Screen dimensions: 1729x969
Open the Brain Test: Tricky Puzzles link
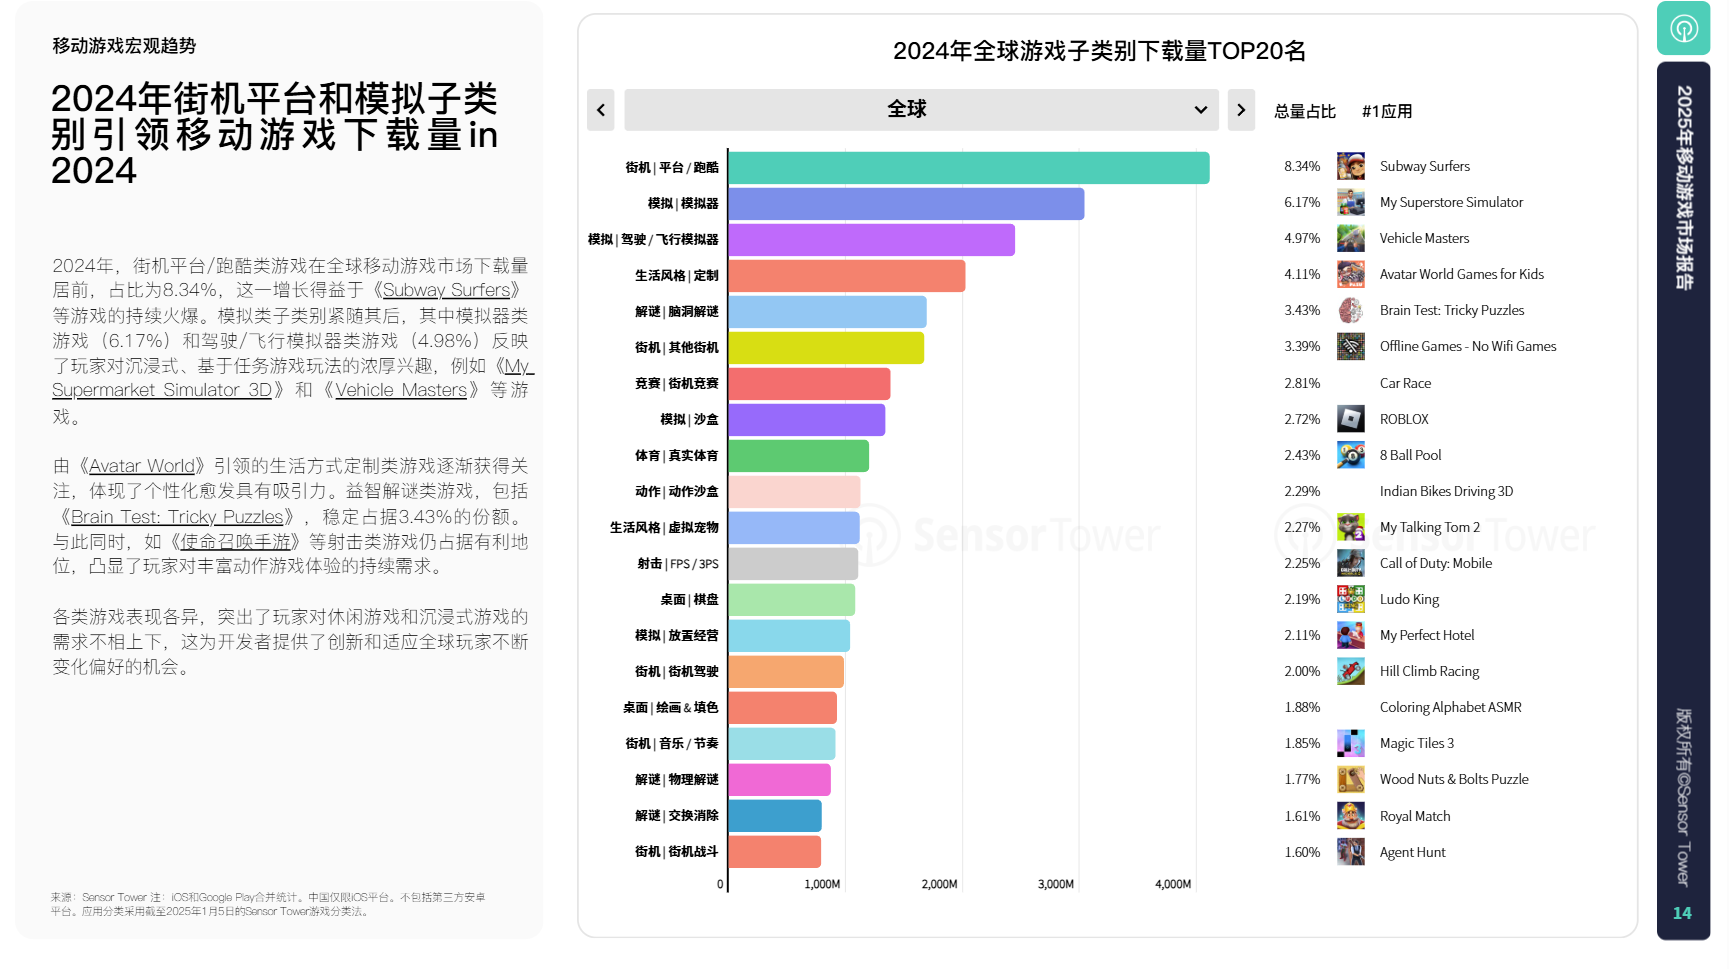point(177,517)
